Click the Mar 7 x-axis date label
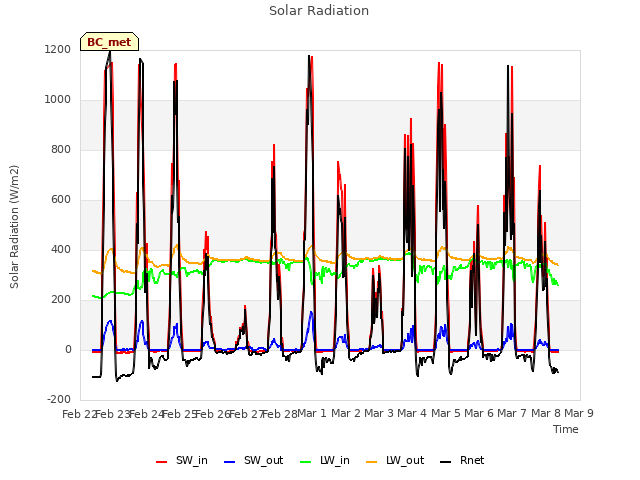The height and width of the screenshot is (480, 640). (512, 413)
